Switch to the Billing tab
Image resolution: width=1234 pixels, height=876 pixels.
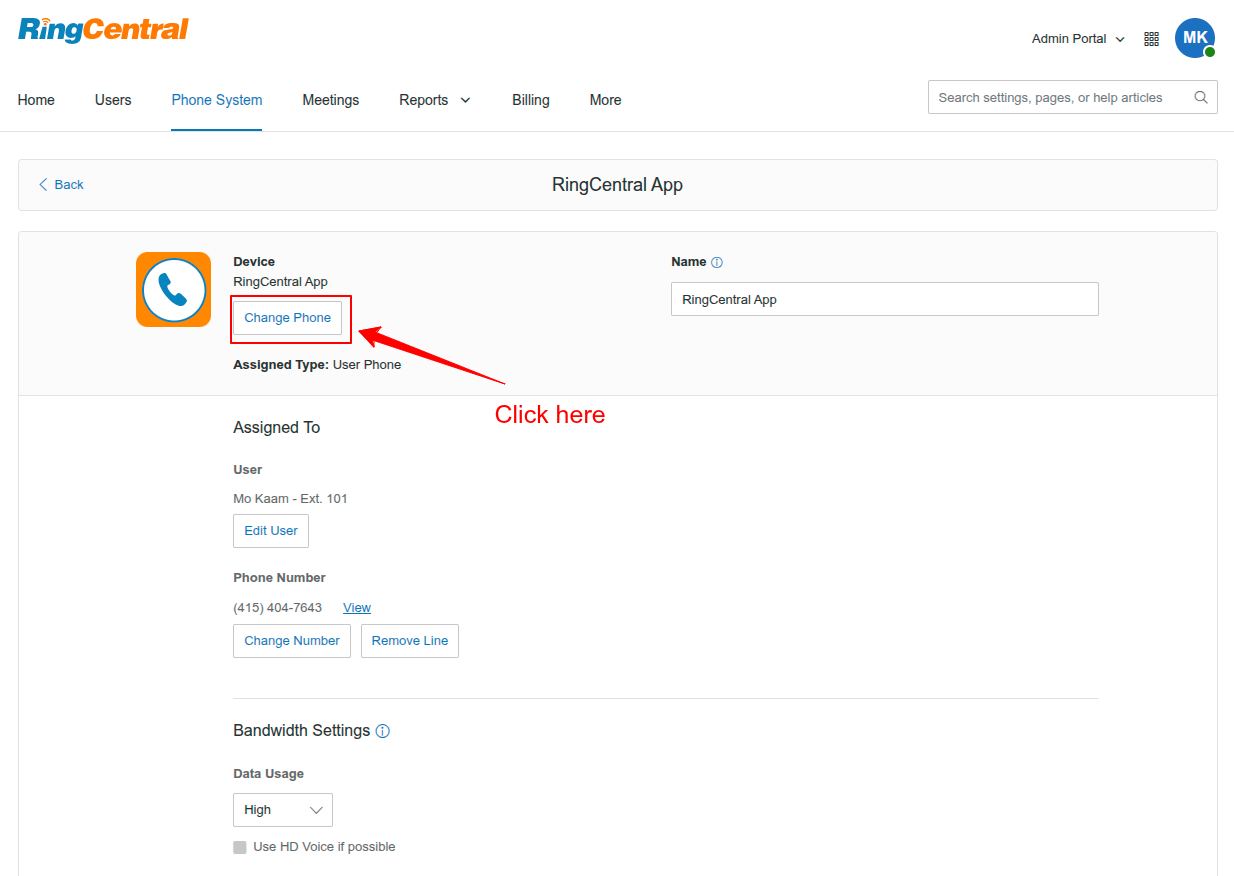coord(530,100)
